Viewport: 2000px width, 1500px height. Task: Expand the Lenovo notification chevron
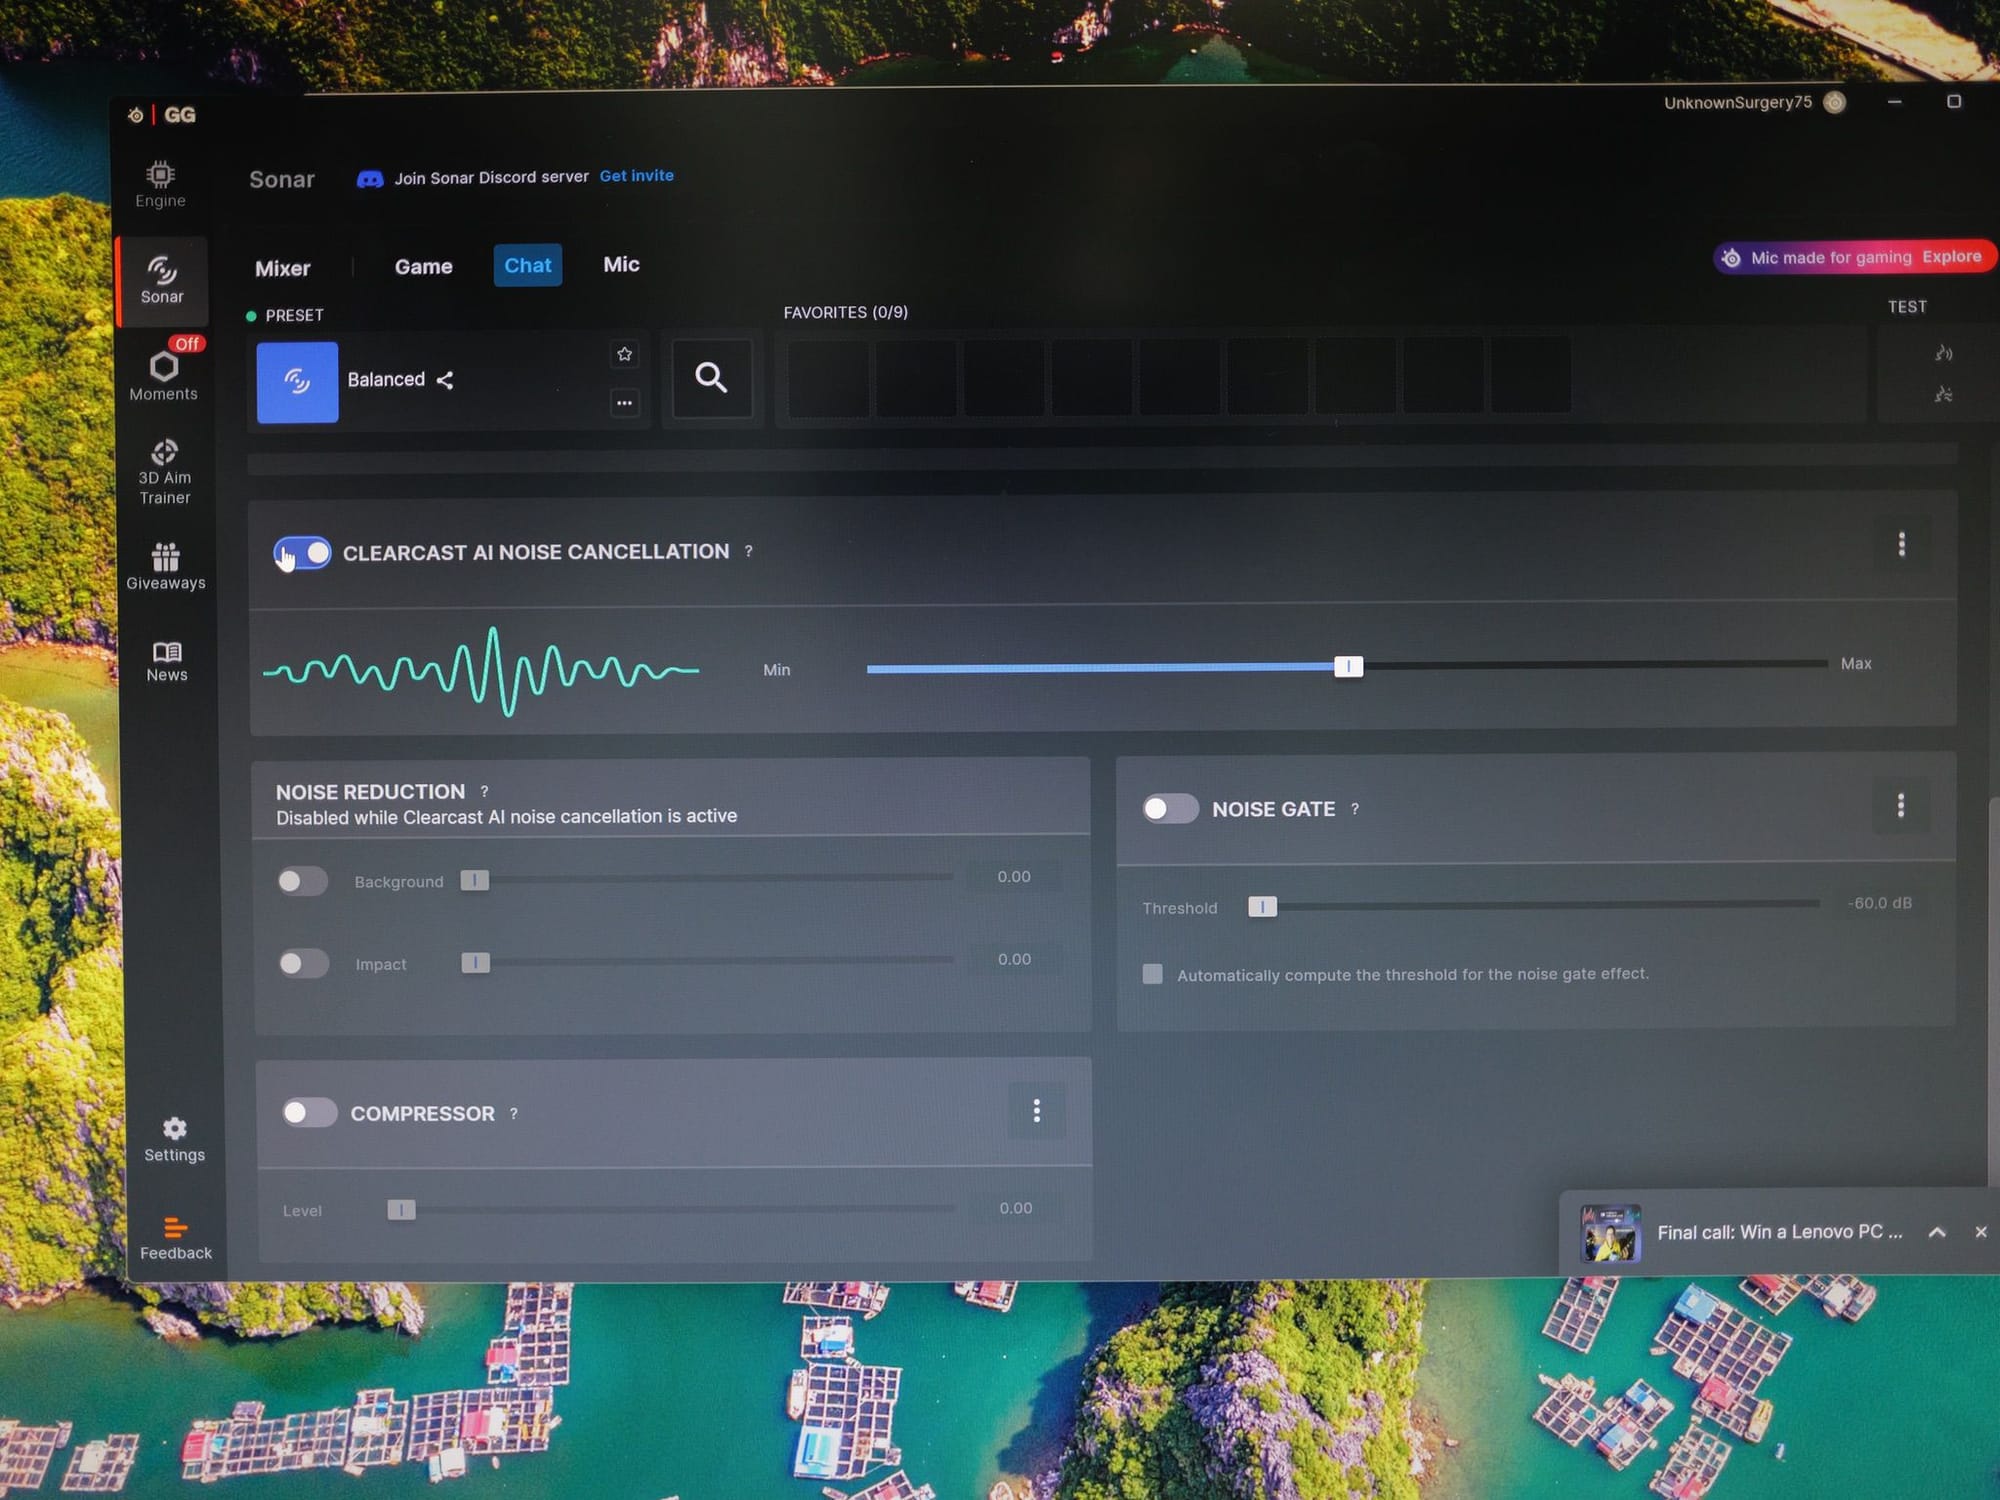1937,1232
